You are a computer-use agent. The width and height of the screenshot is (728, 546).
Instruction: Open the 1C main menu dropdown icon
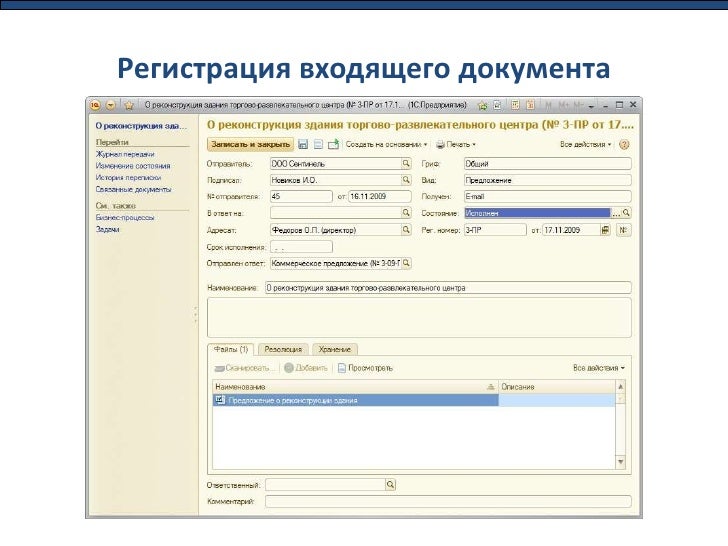pos(110,105)
